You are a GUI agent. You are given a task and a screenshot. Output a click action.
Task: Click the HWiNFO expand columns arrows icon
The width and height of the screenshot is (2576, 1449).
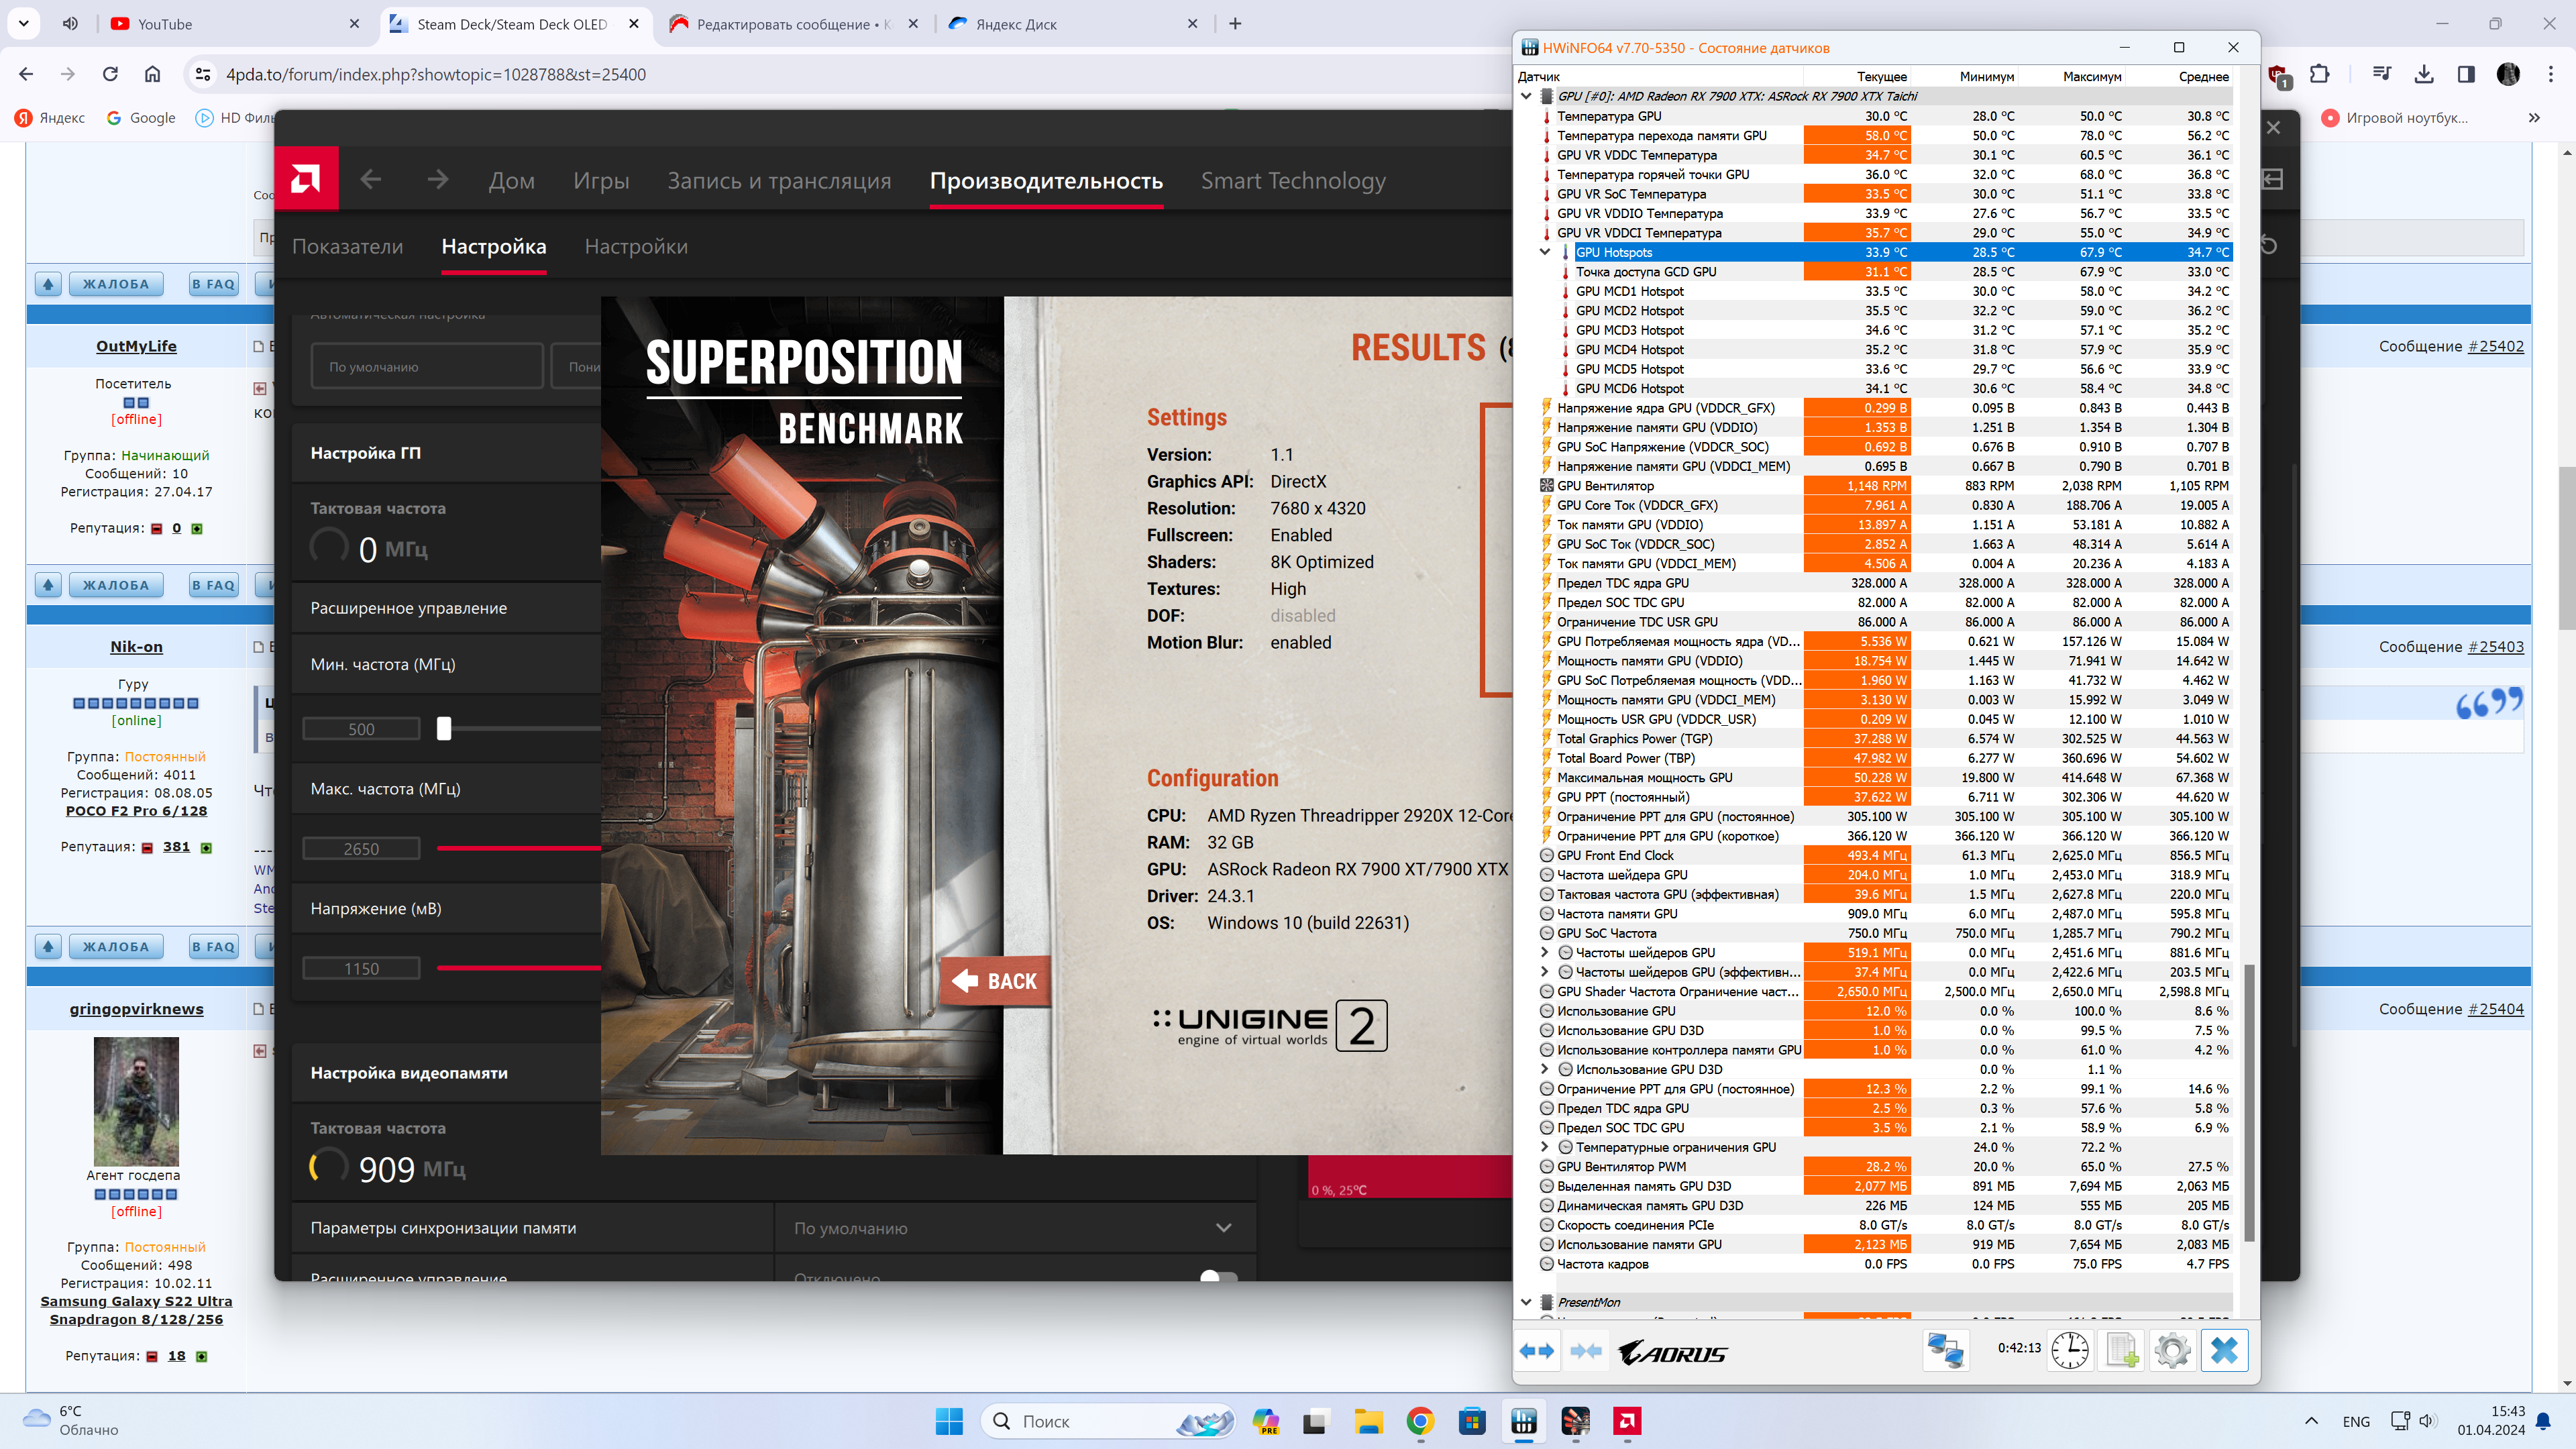click(1537, 1351)
